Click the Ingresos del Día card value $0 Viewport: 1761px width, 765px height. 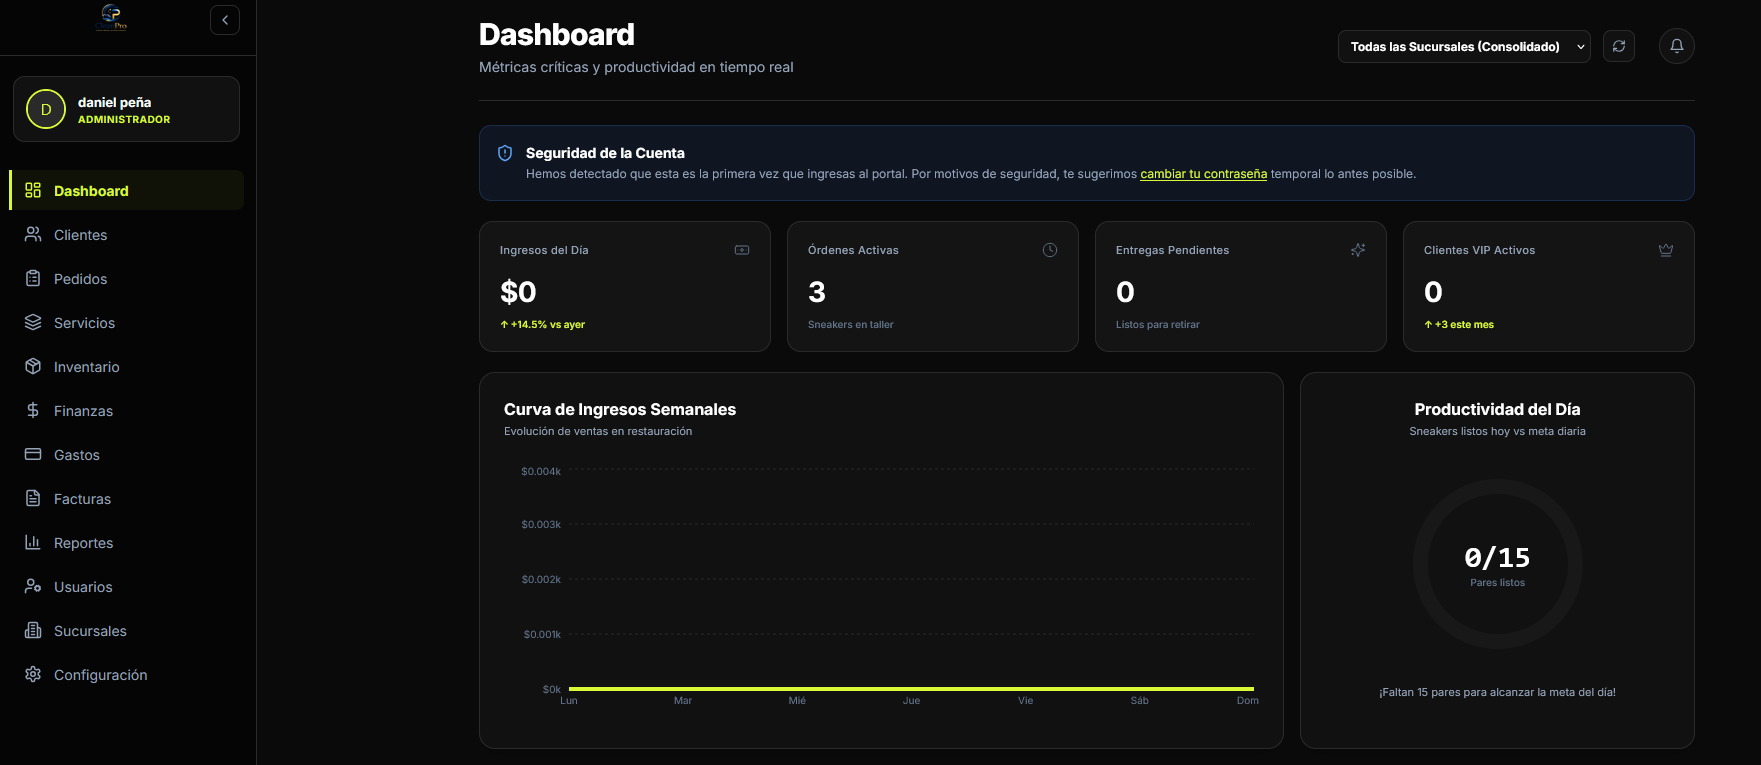click(518, 292)
